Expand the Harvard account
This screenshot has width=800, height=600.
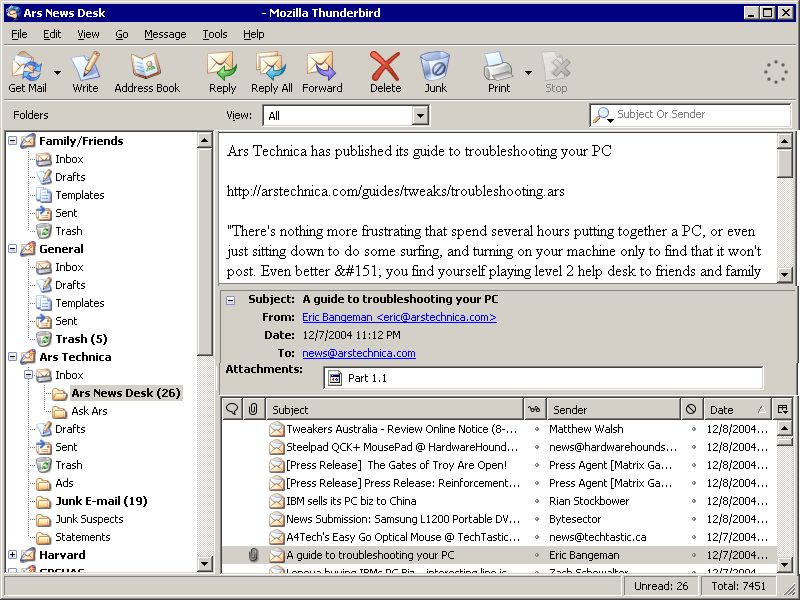13,554
